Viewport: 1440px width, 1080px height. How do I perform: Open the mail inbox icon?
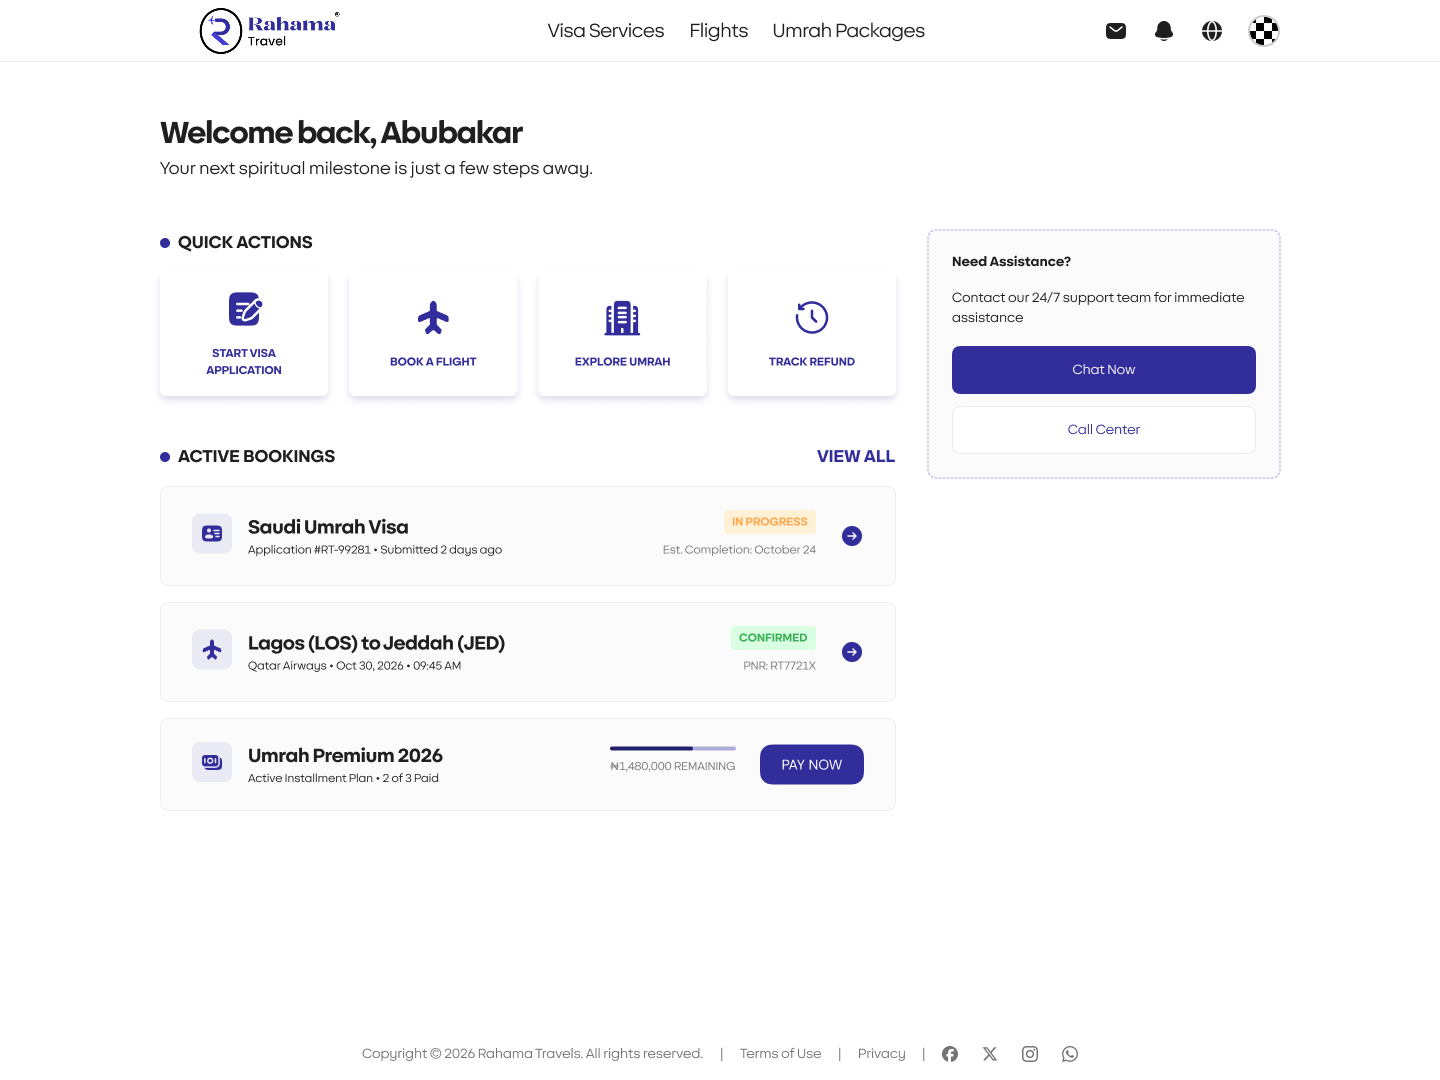coord(1116,31)
